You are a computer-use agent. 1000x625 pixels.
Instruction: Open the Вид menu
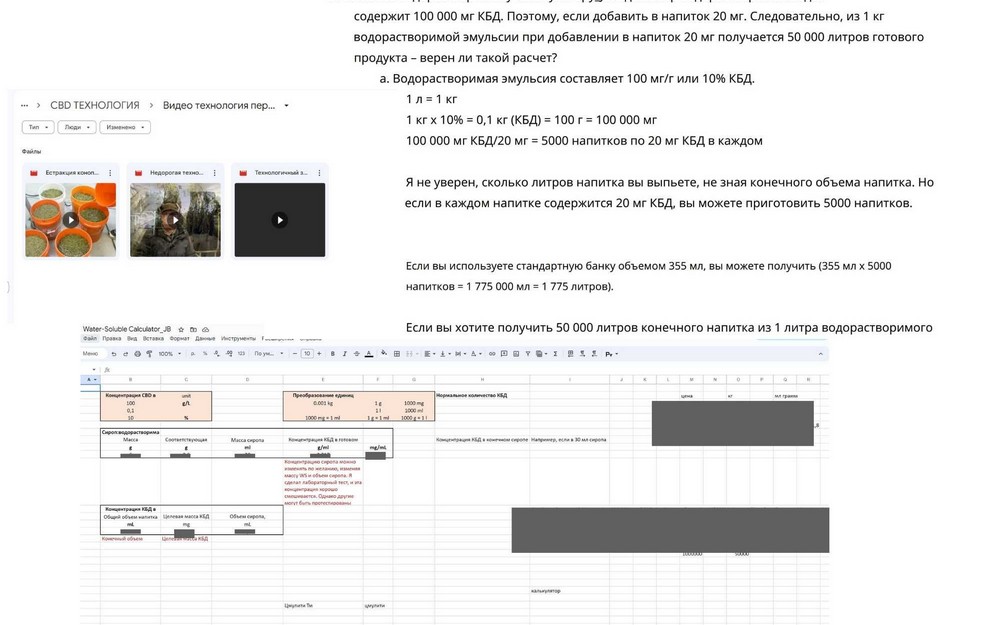pyautogui.click(x=132, y=339)
